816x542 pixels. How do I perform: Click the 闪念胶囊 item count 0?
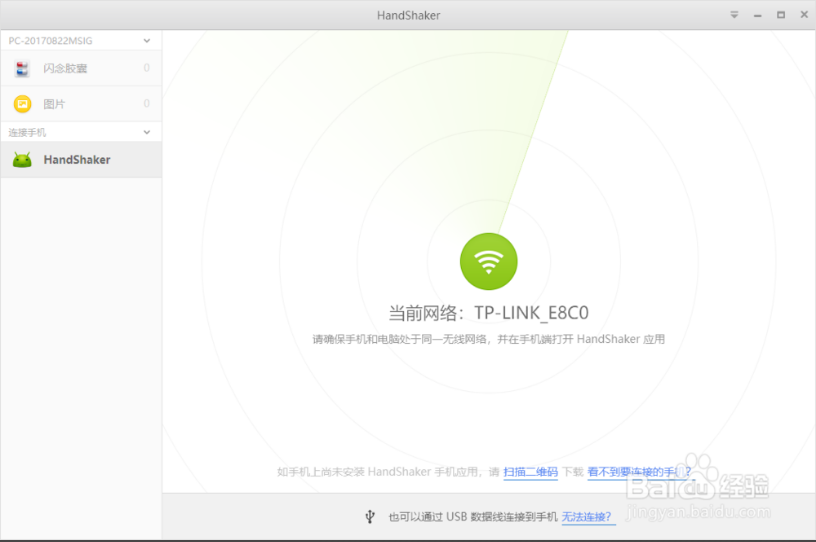[147, 68]
